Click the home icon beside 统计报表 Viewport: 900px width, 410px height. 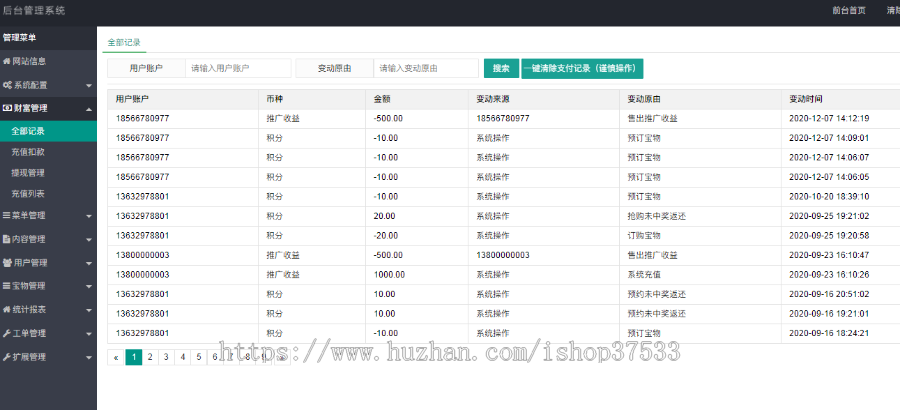coord(7,310)
